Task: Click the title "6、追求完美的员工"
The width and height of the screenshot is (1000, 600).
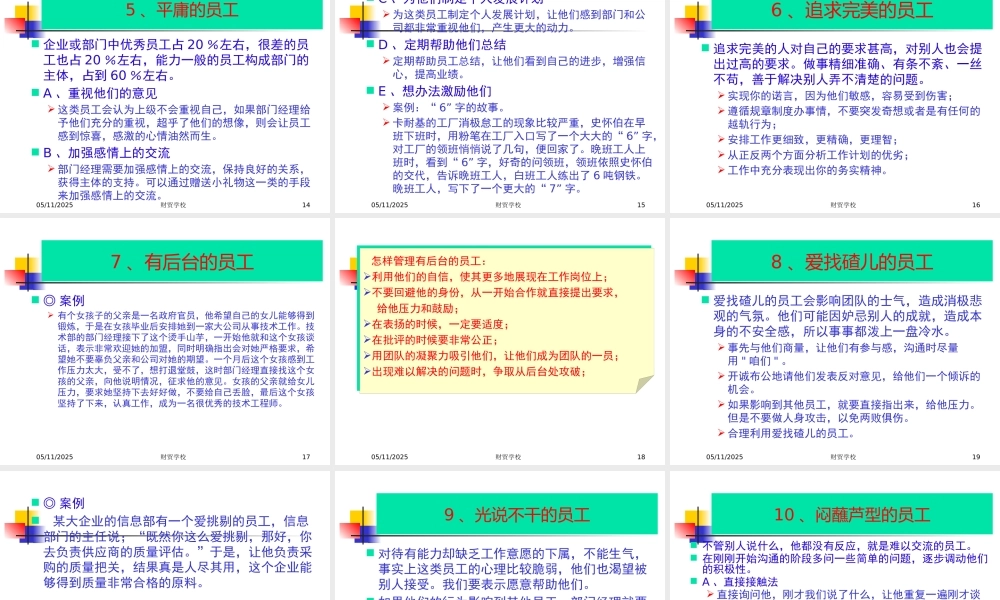Action: 852,10
